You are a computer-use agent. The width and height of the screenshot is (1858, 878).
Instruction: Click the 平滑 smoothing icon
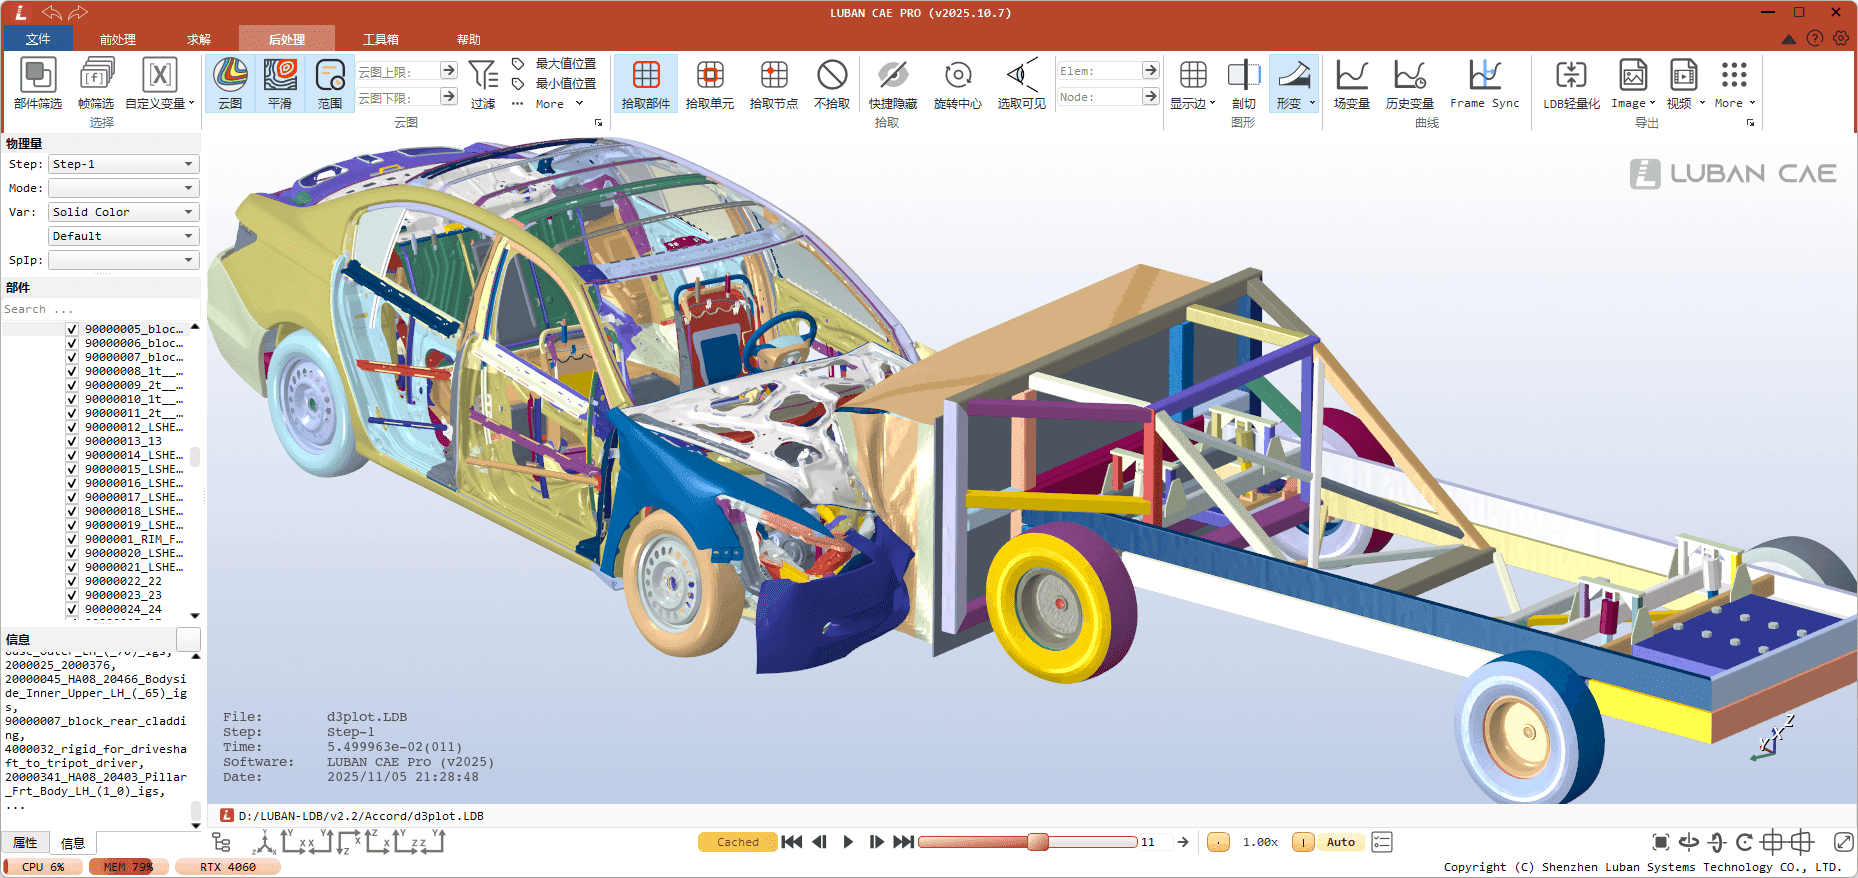280,83
